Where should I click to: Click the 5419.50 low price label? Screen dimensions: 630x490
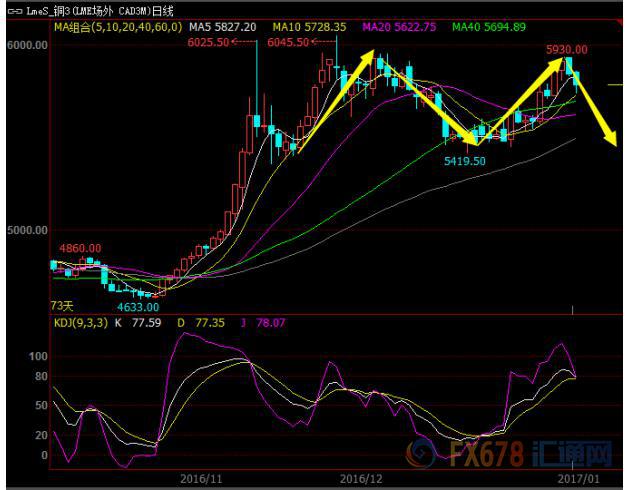(x=464, y=161)
